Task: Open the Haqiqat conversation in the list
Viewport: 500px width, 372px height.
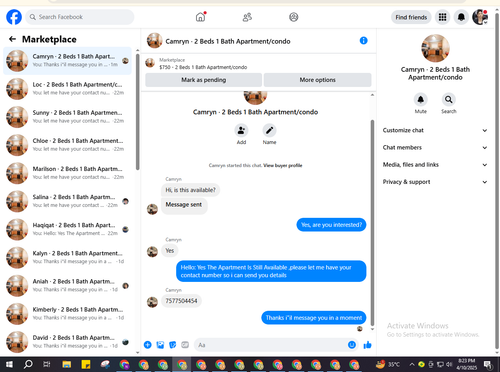Action: (x=68, y=229)
